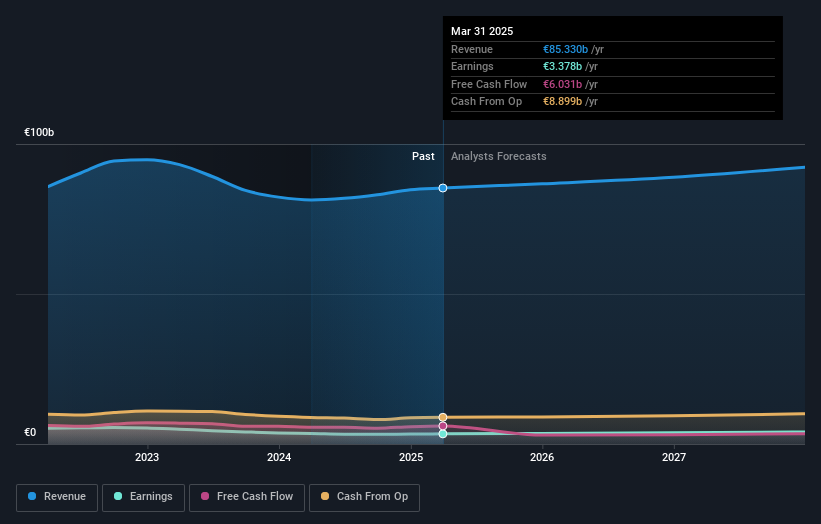Select the Earnings marker at Mar 2025
The height and width of the screenshot is (524, 821).
443,434
